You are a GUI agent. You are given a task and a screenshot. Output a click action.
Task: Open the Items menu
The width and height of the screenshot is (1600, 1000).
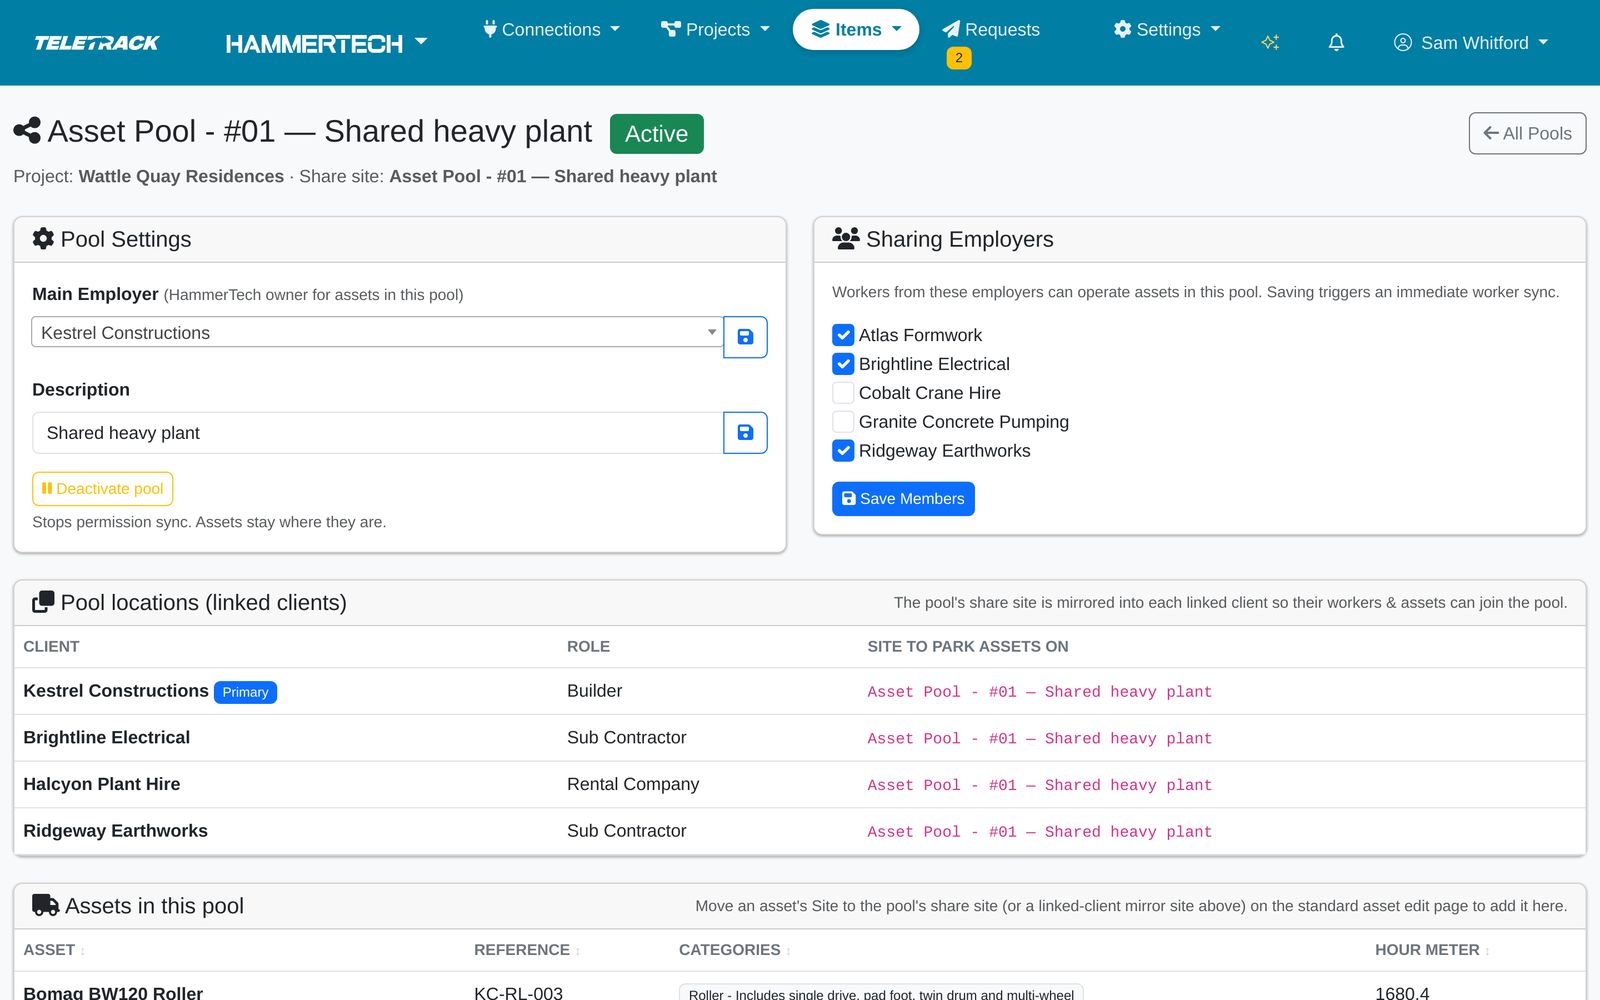[856, 30]
